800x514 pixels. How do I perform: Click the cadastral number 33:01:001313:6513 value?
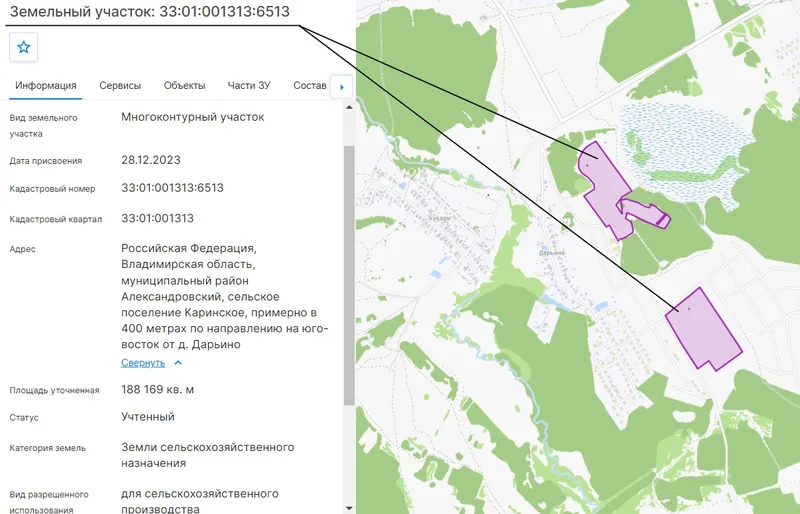point(172,188)
